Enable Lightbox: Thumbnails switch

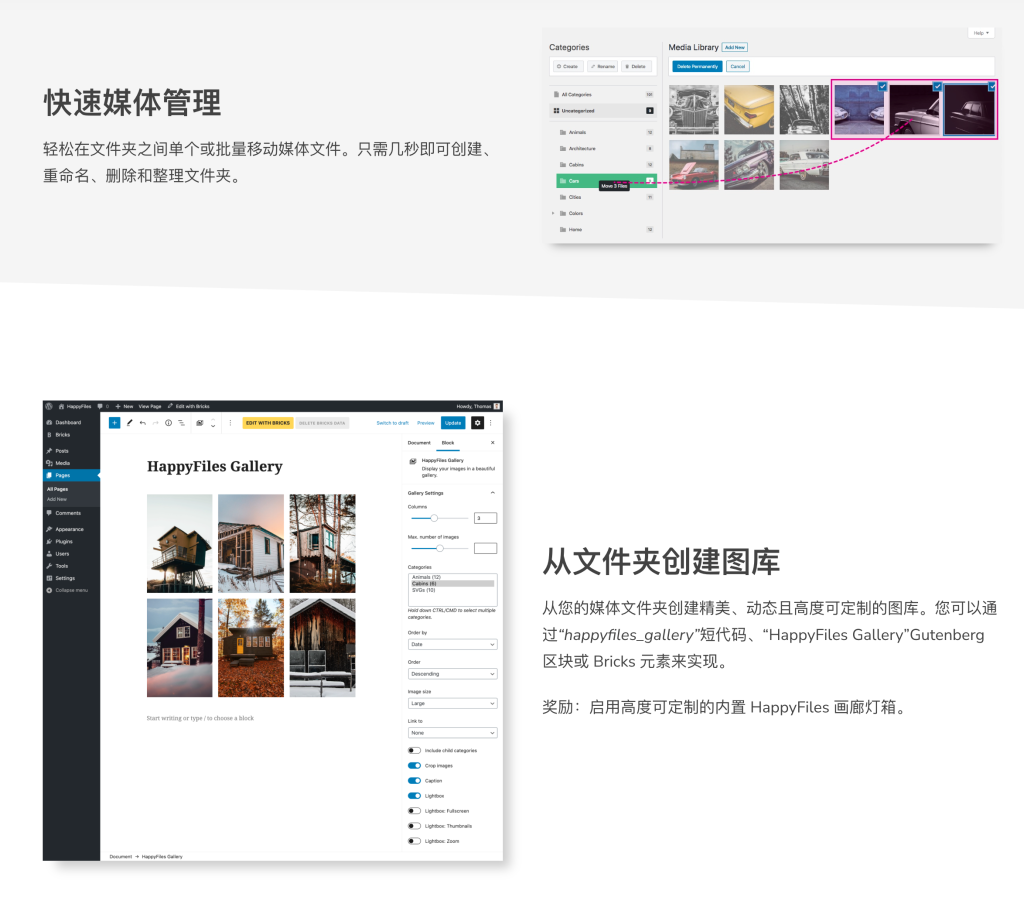click(414, 826)
